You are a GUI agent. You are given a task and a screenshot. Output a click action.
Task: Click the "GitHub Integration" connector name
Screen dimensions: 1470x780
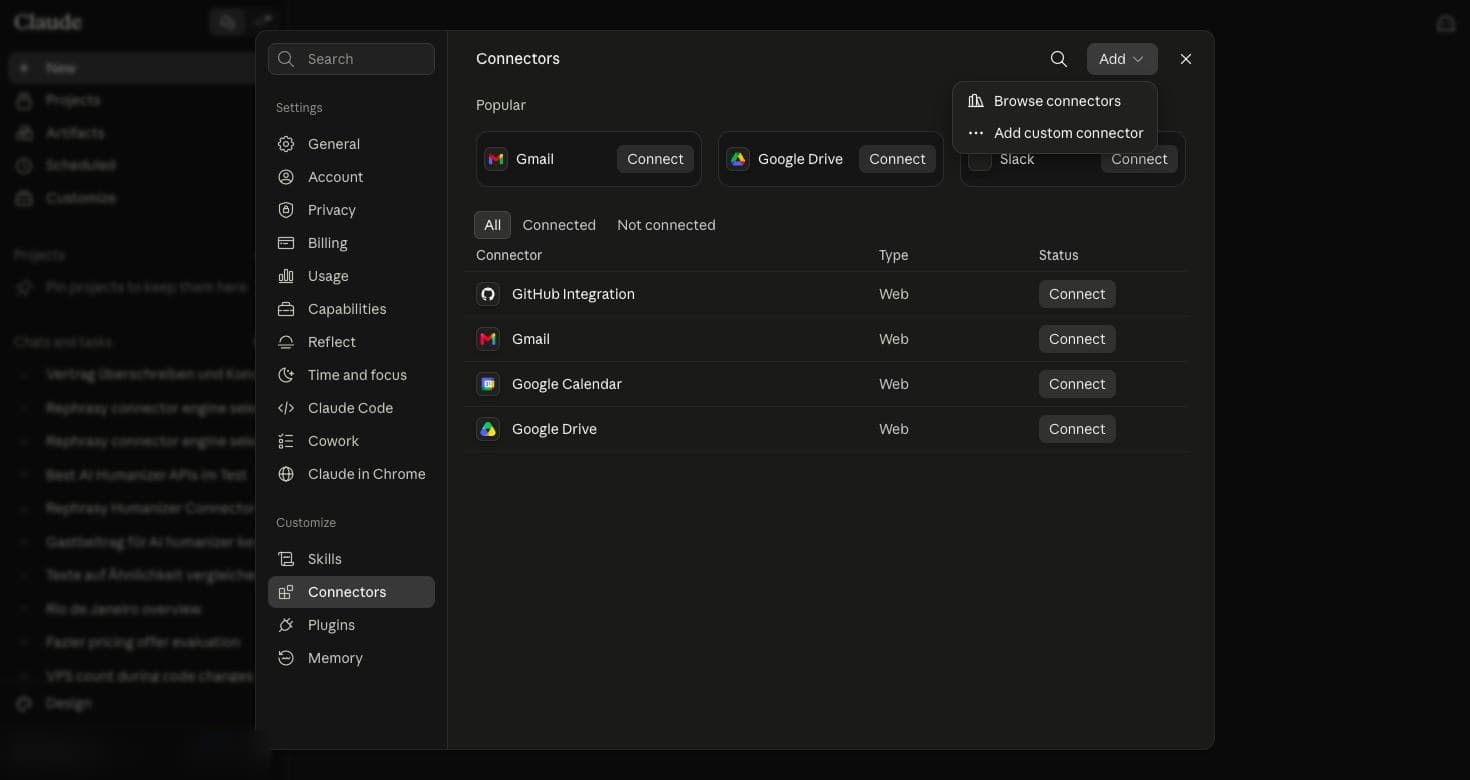573,294
